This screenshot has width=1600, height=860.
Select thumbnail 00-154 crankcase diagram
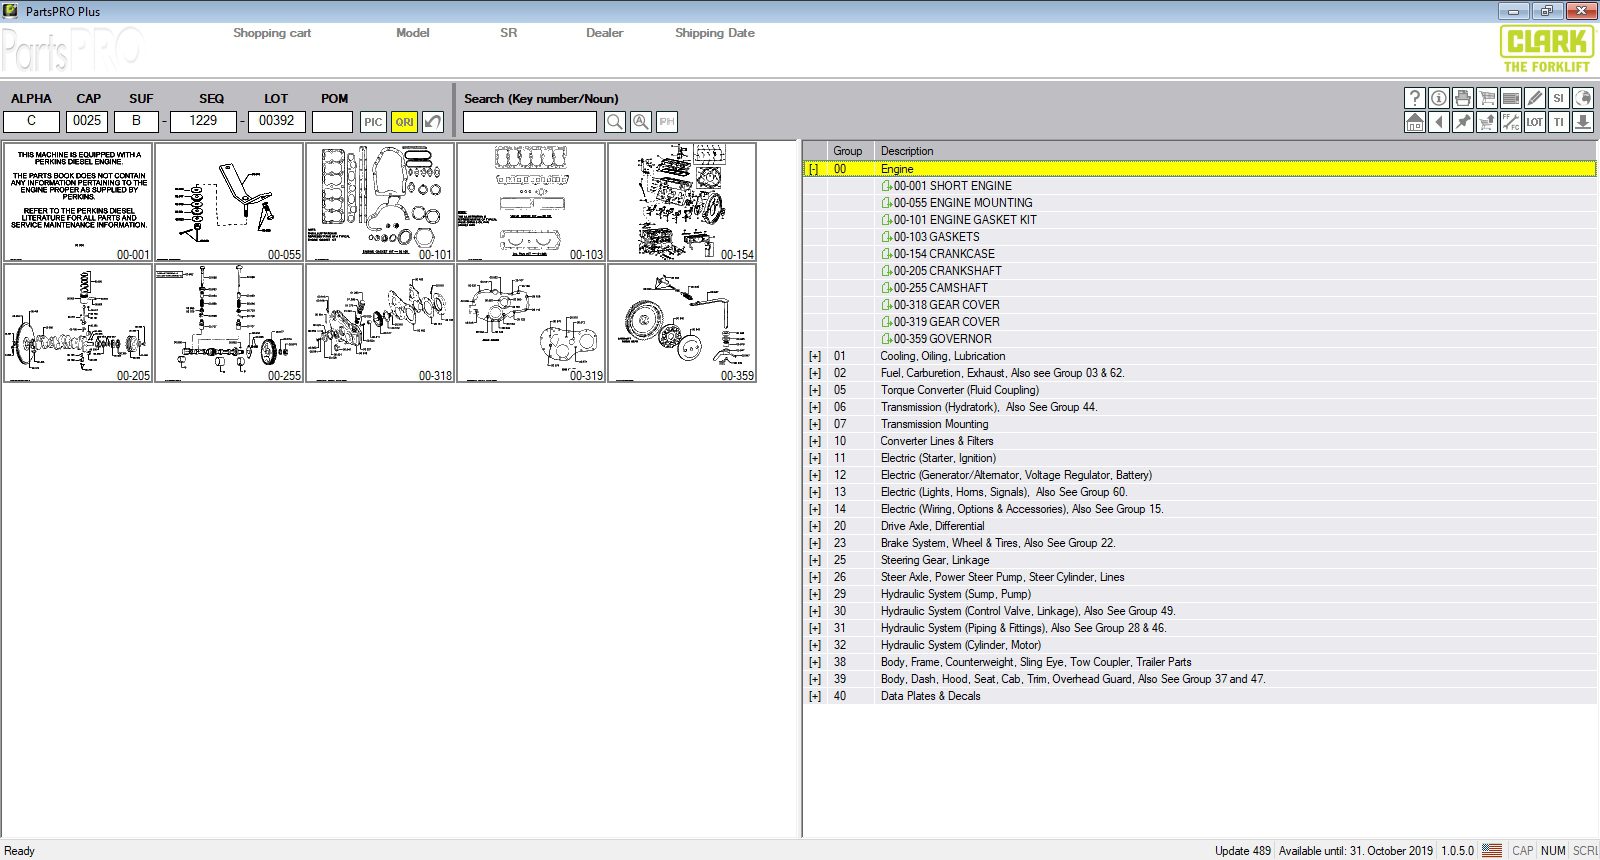[x=682, y=202]
